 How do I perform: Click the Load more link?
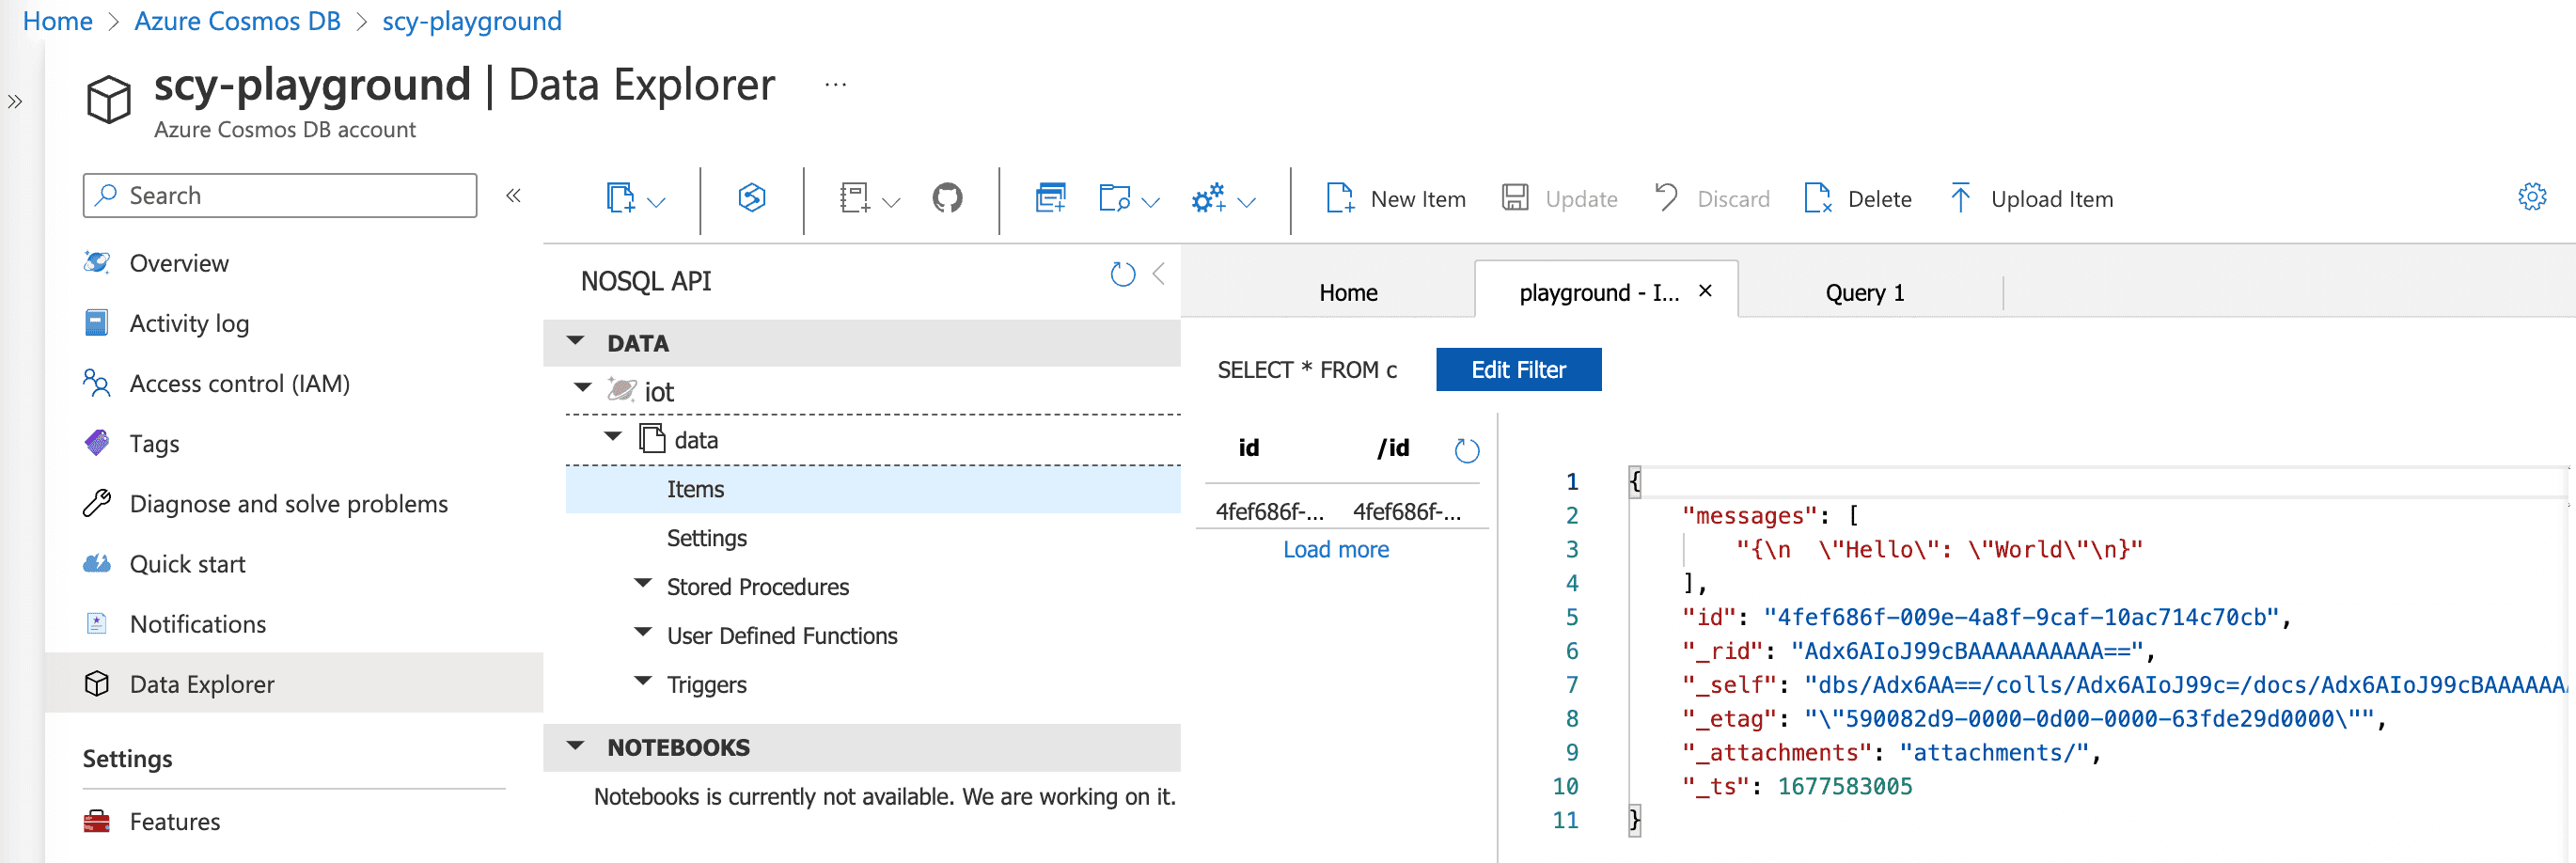coord(1335,550)
